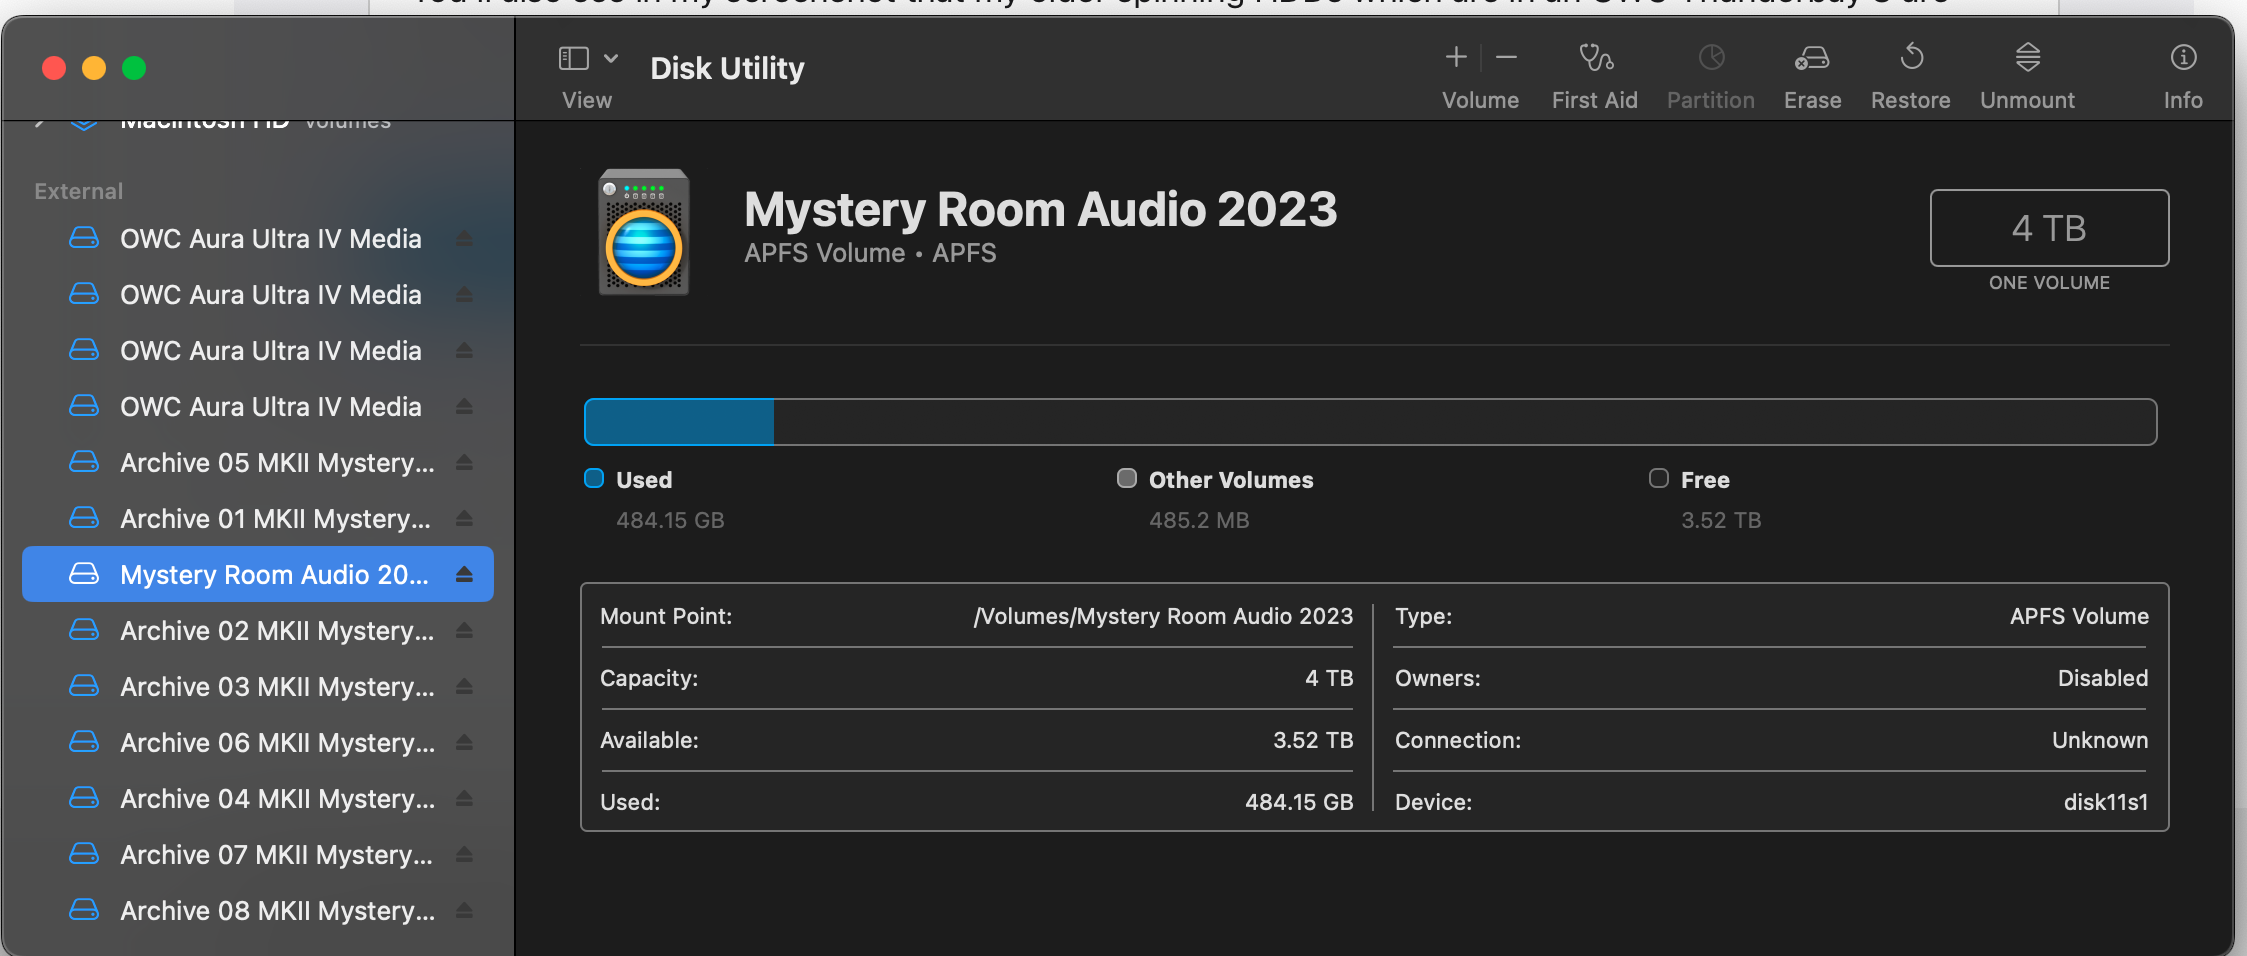Eject the Mystery Room Audio volume in sidebar

[464, 575]
